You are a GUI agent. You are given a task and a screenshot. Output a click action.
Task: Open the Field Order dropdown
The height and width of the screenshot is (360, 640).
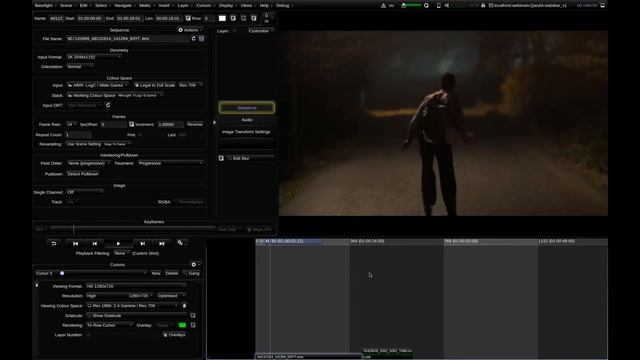pyautogui.click(x=89, y=163)
